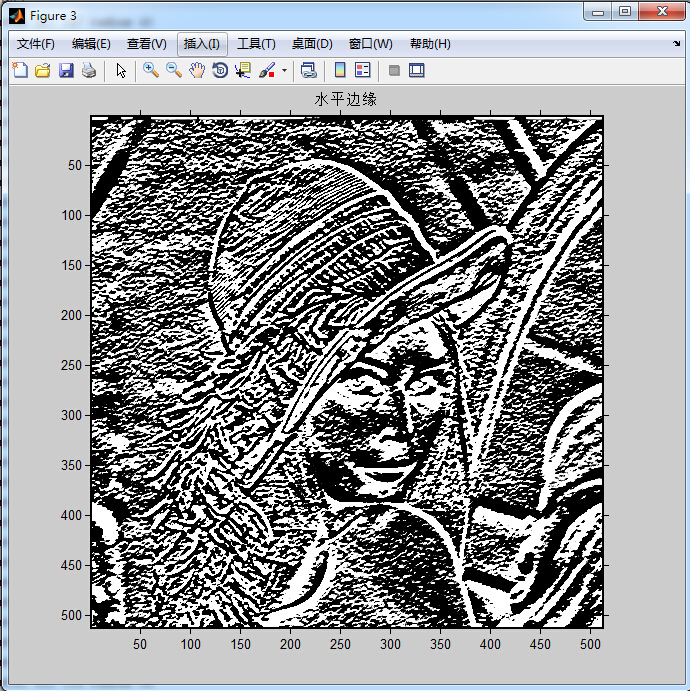This screenshot has width=690, height=691.
Task: Activate the Data Cursor tool
Action: tap(243, 70)
